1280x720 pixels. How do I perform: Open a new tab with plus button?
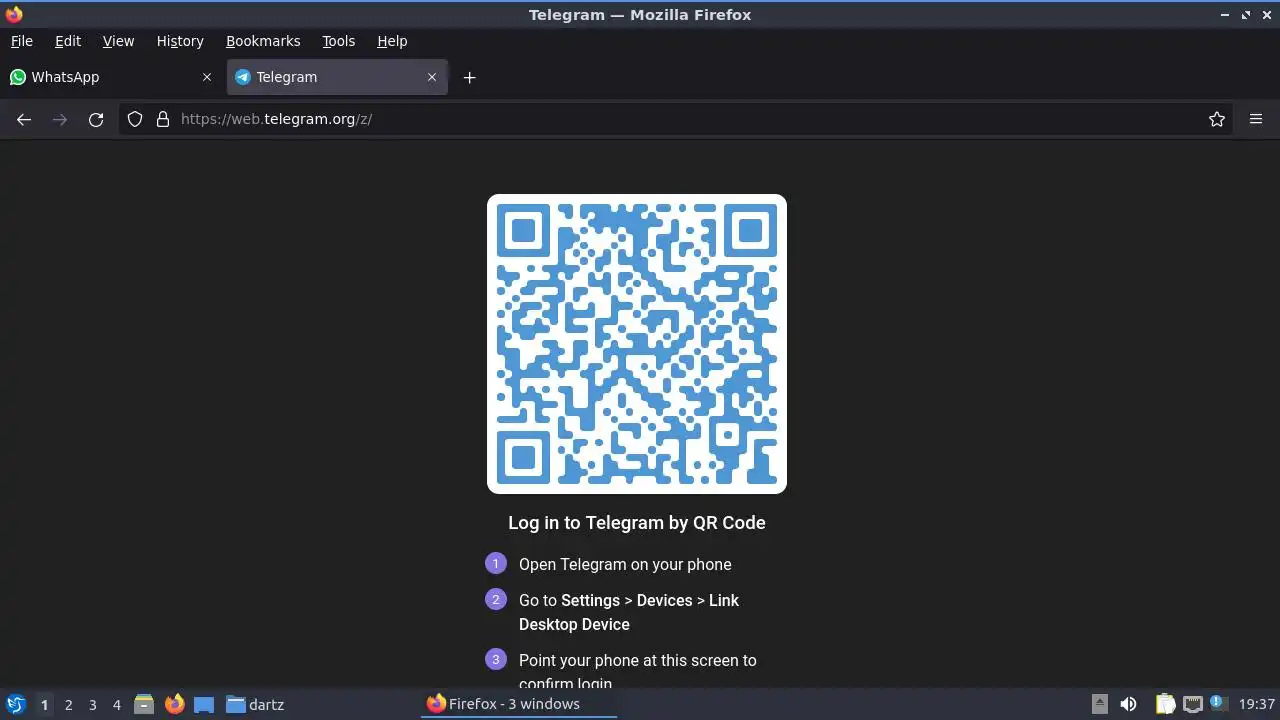coord(469,77)
